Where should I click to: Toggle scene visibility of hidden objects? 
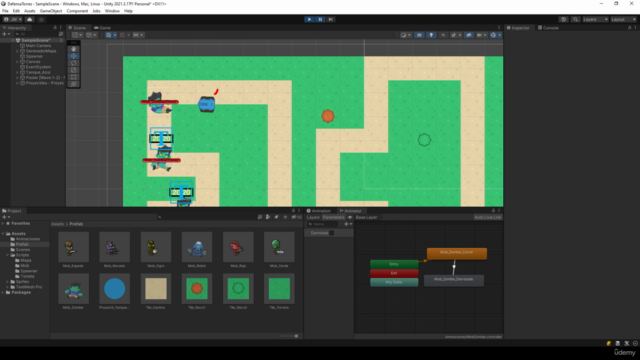469,35
